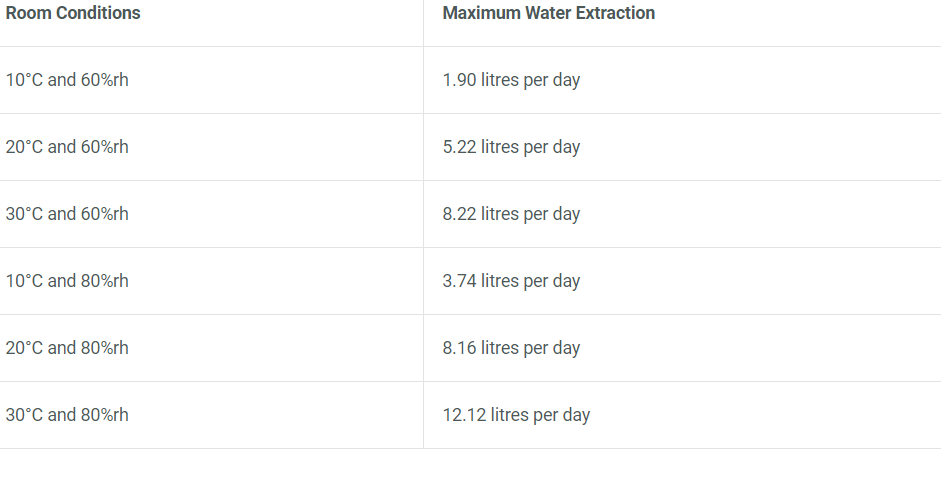Select the 20°C and 80%rh cell
Viewport: 941px width, 479px height.
(x=67, y=348)
